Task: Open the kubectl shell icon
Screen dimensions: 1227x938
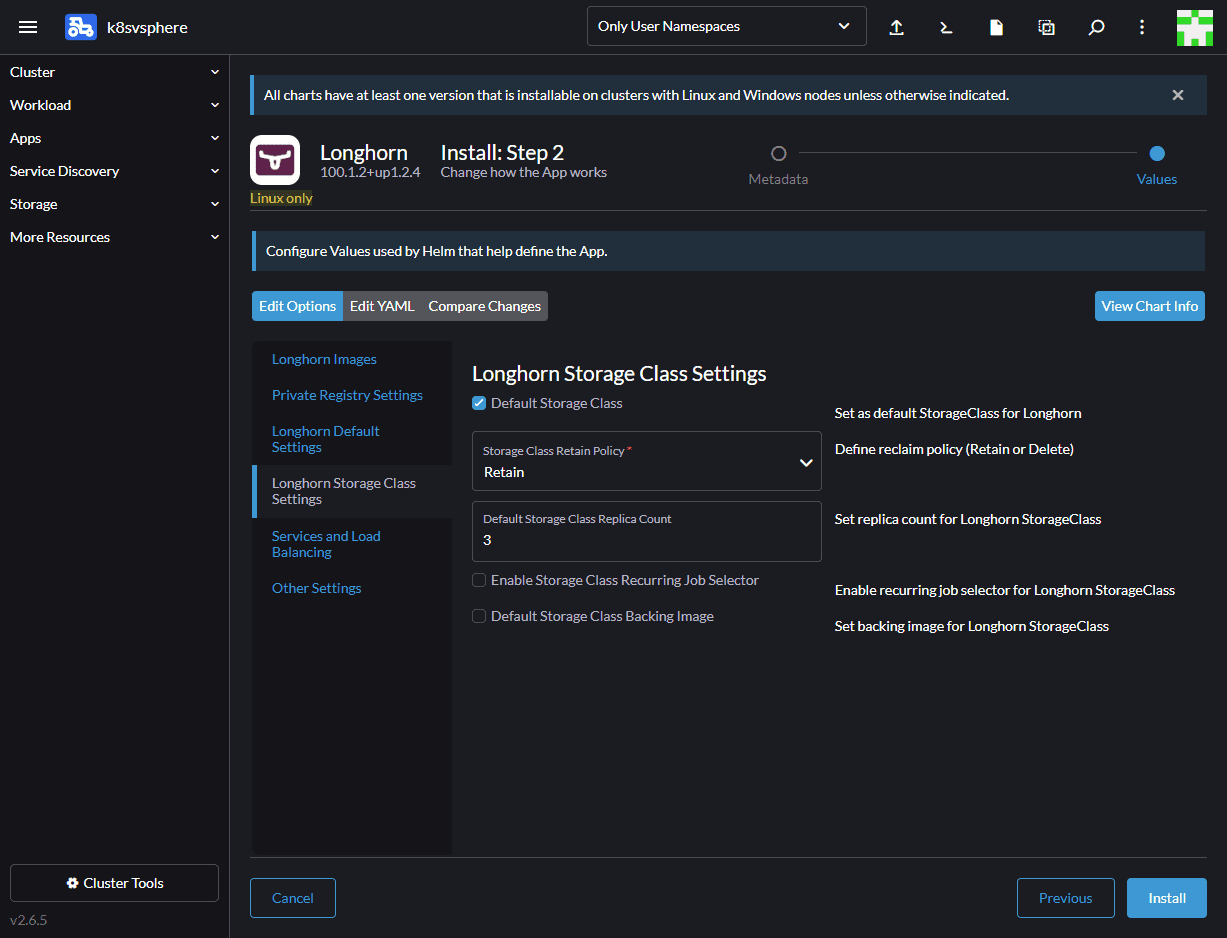Action: pyautogui.click(x=946, y=27)
